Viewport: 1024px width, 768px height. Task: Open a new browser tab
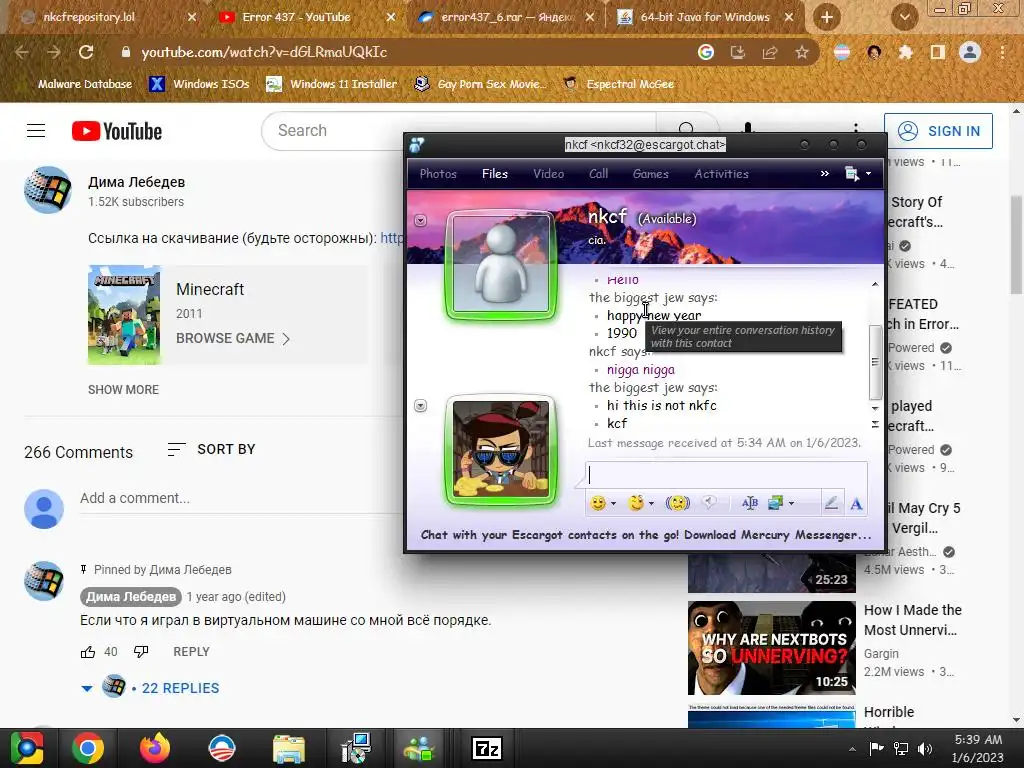tap(827, 17)
